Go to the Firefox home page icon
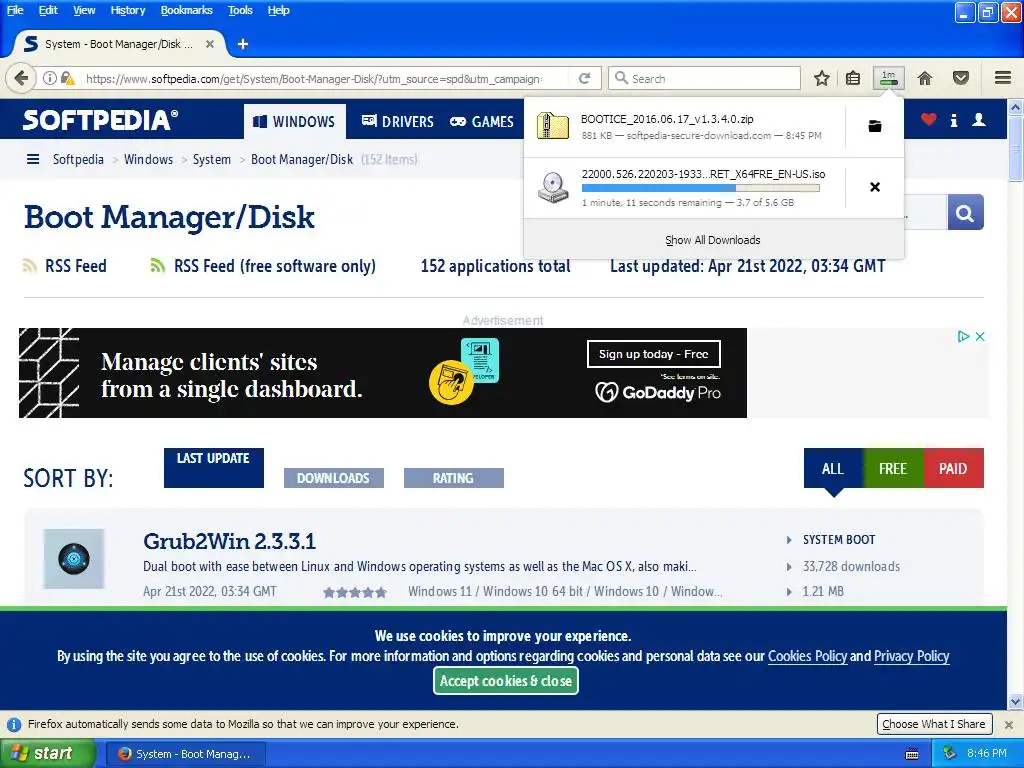The width and height of the screenshot is (1024, 768). click(x=925, y=78)
